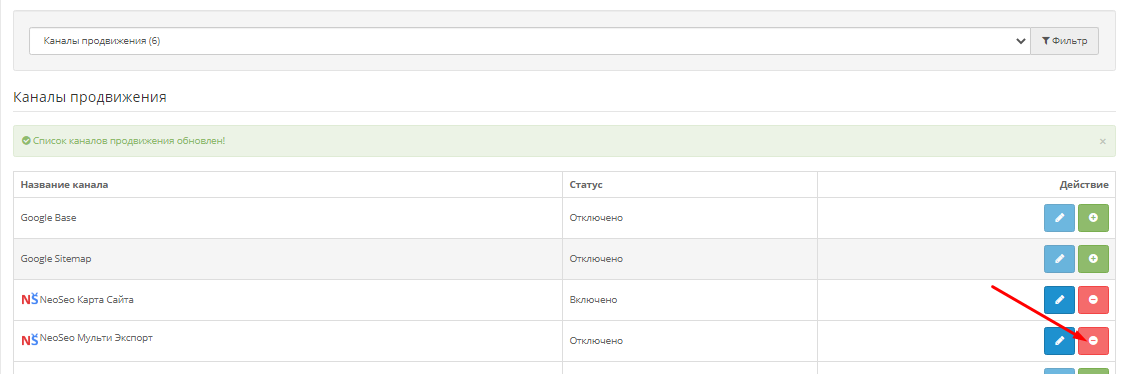
Task: Uninstall NeoSeo Мульти Экспорт with red minus
Action: pos(1093,341)
